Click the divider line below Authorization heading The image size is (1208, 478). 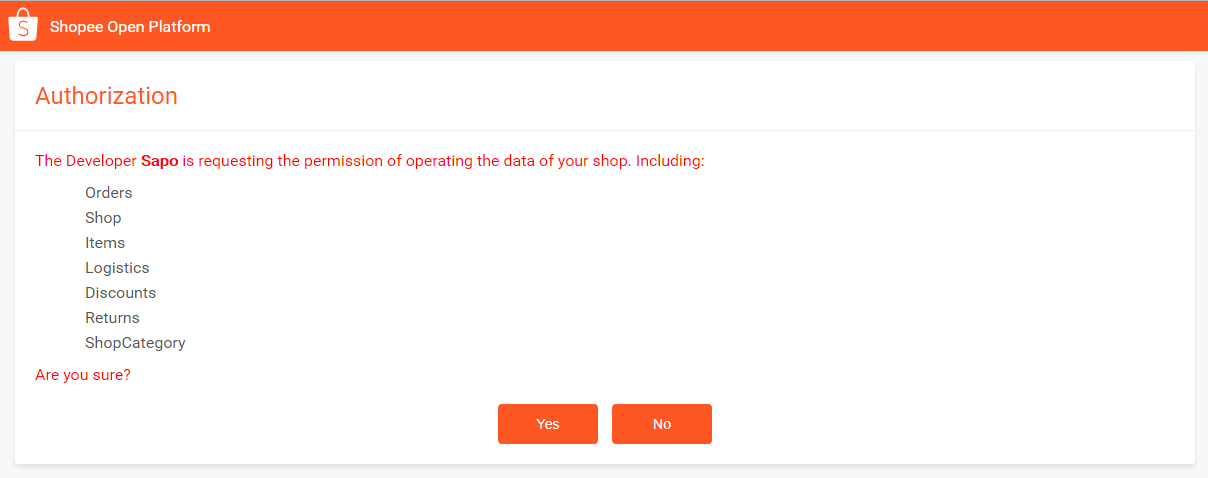coord(604,130)
